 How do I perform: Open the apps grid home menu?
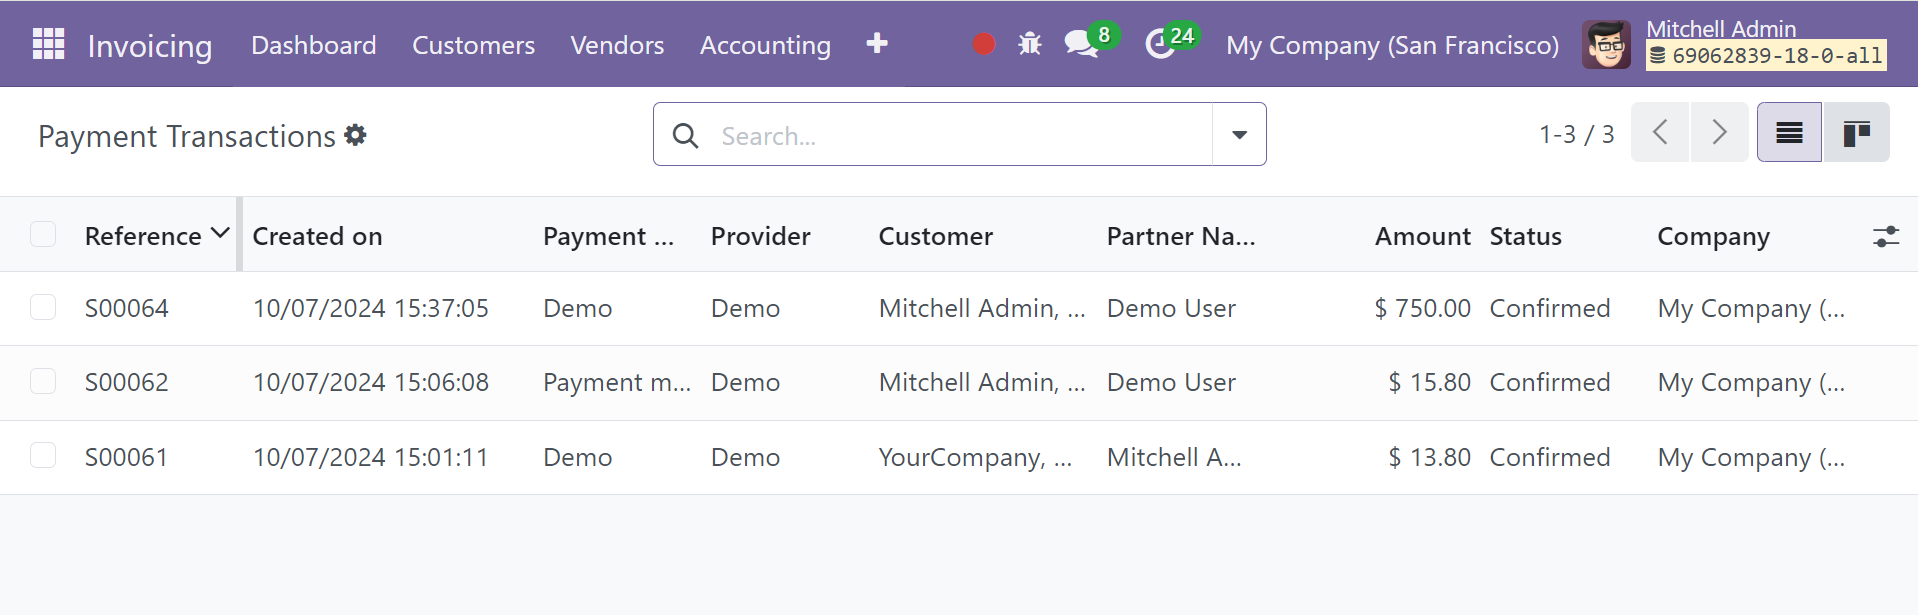click(48, 44)
